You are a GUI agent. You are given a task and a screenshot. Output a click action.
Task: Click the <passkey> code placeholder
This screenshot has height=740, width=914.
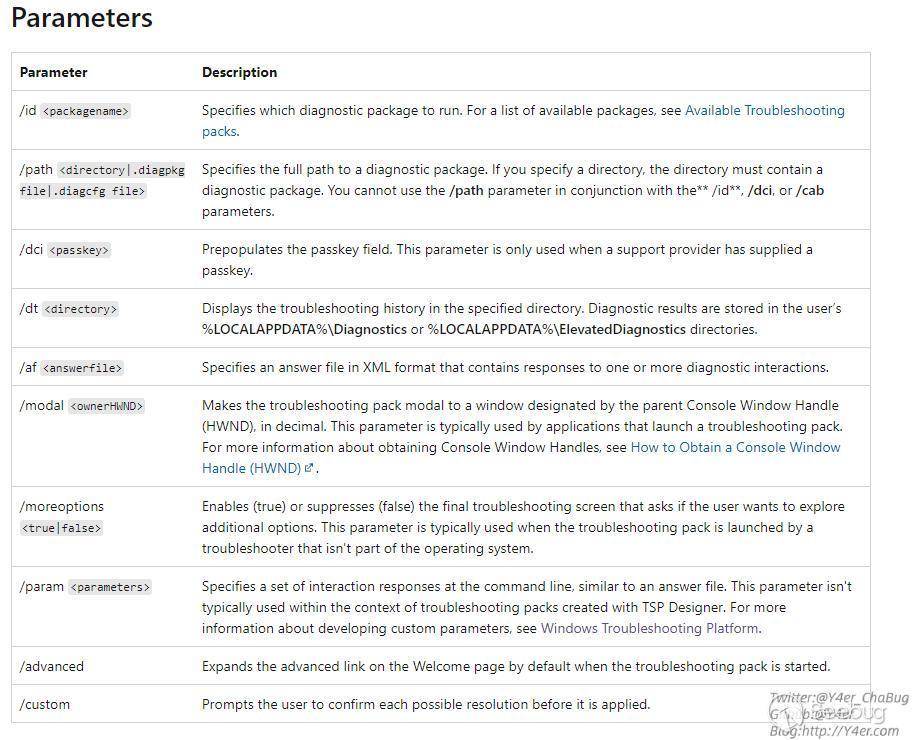pyautogui.click(x=79, y=250)
